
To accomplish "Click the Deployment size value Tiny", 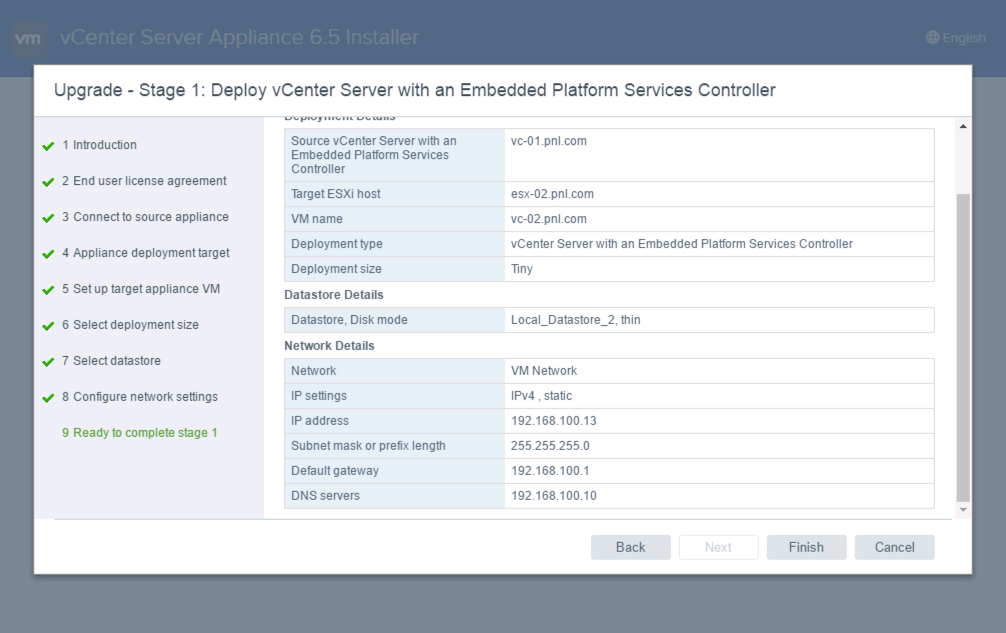I will 522,269.
